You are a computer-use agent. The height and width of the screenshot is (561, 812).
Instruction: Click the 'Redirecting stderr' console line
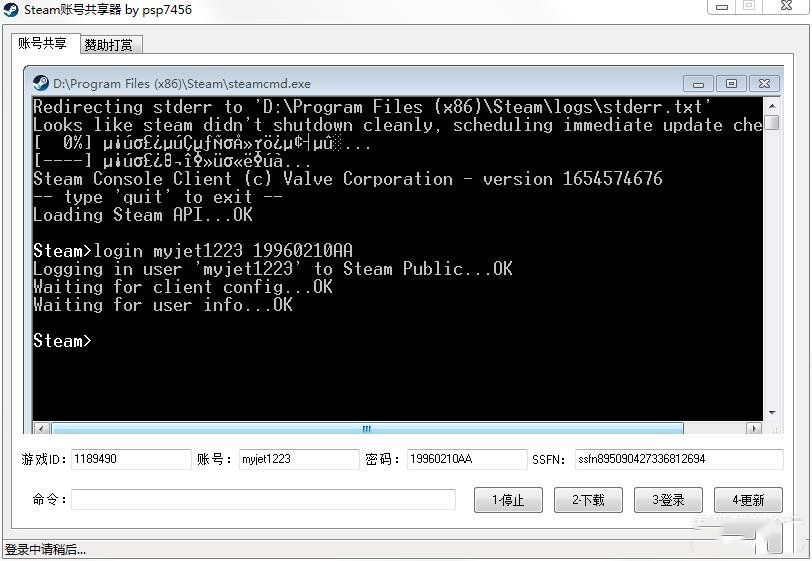click(x=372, y=107)
